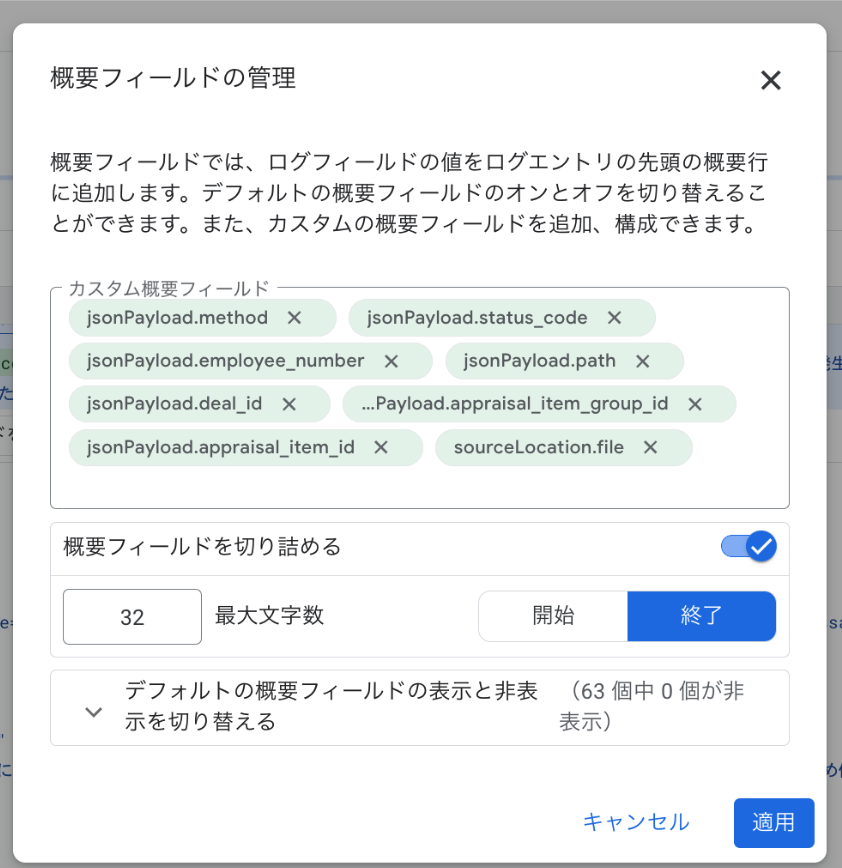Viewport: 842px width, 868px height.
Task: Click the キャンセル button
Action: click(x=636, y=823)
